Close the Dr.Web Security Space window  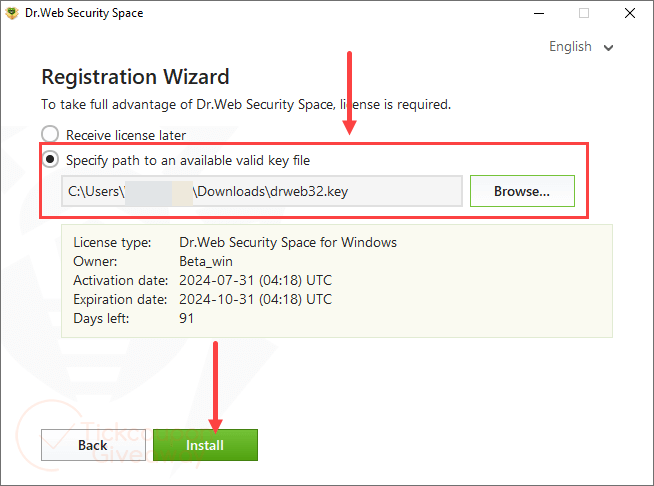pos(630,13)
